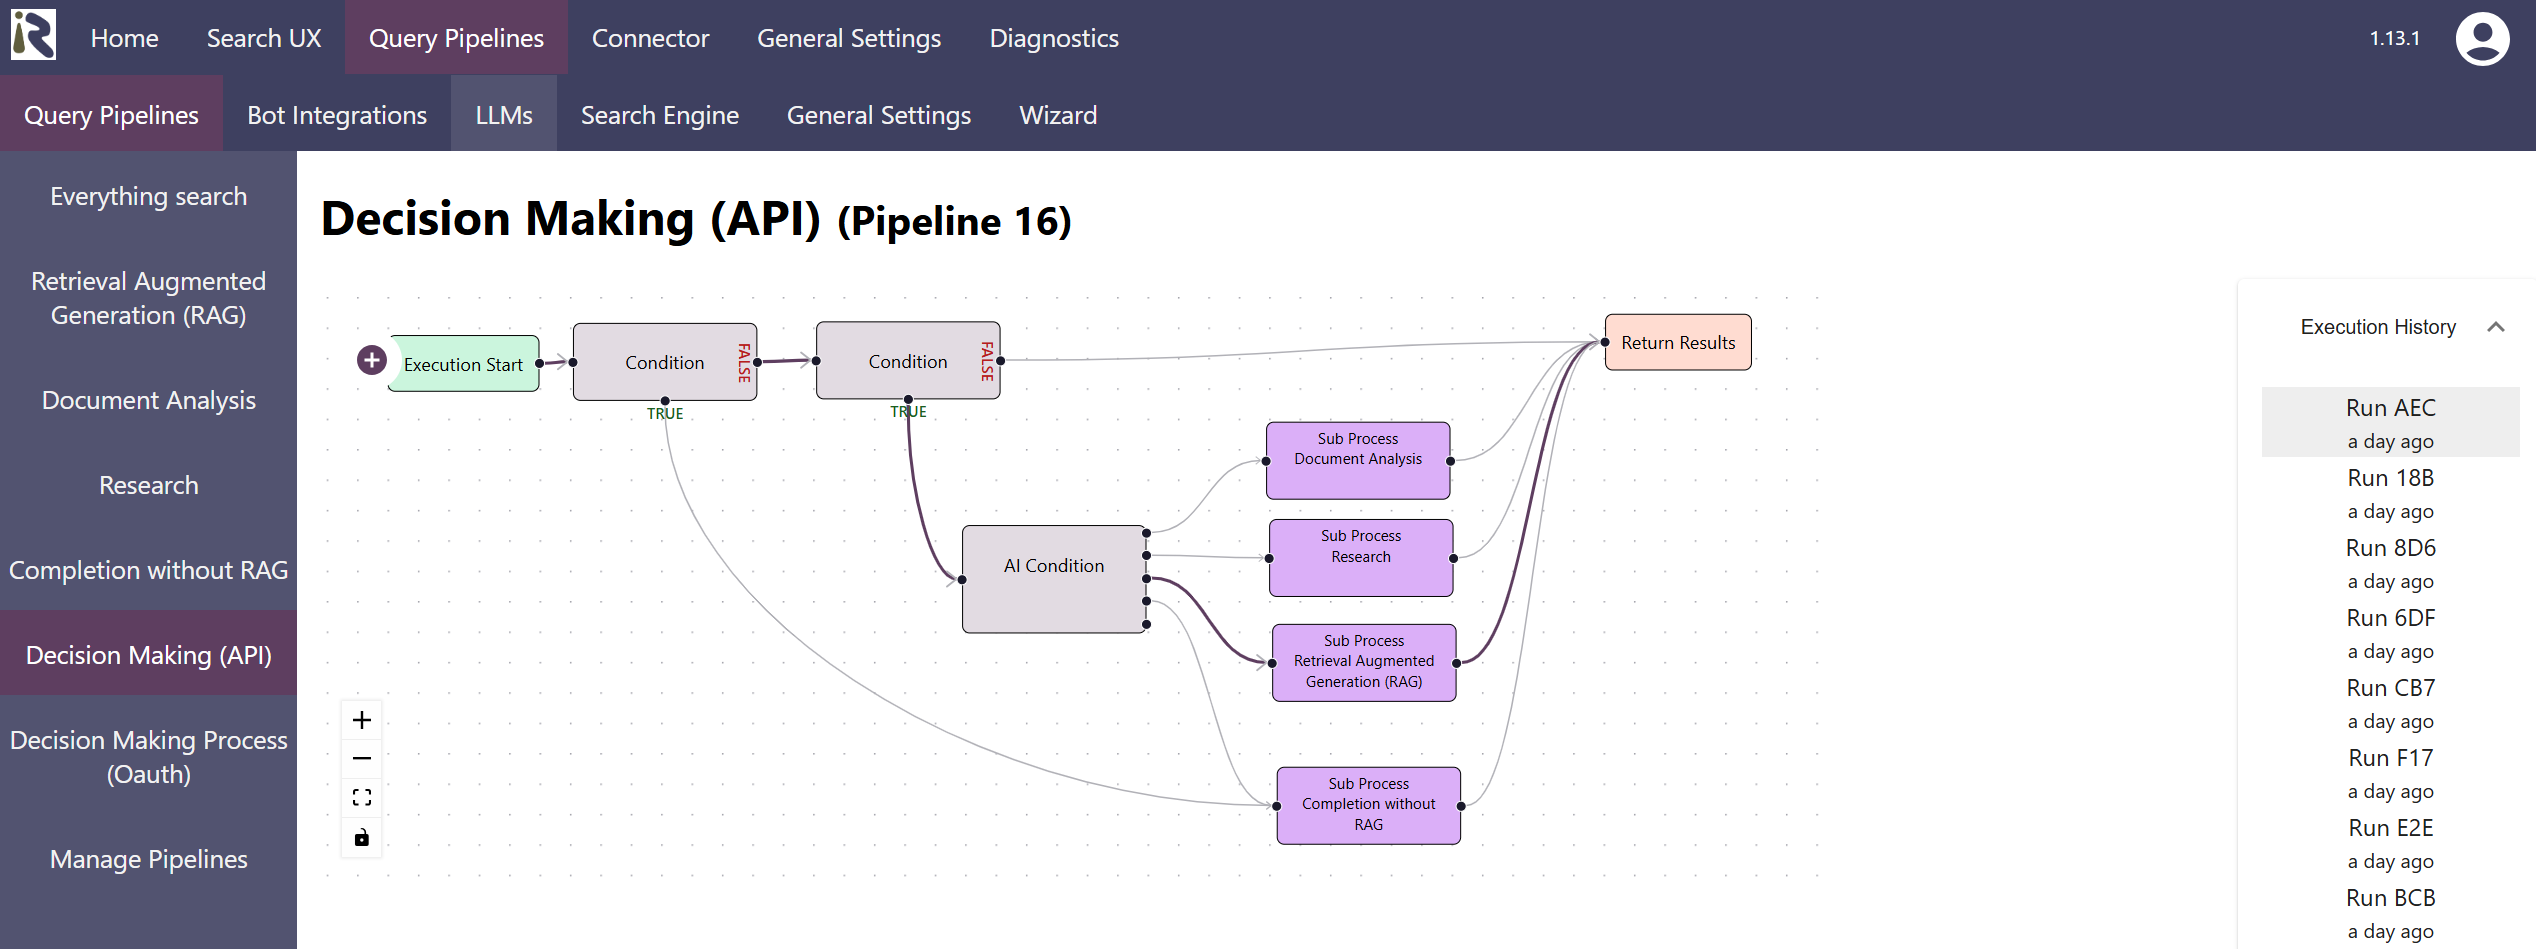This screenshot has height=949, width=2536.
Task: Open the Bot Integrations tab
Action: tap(337, 115)
